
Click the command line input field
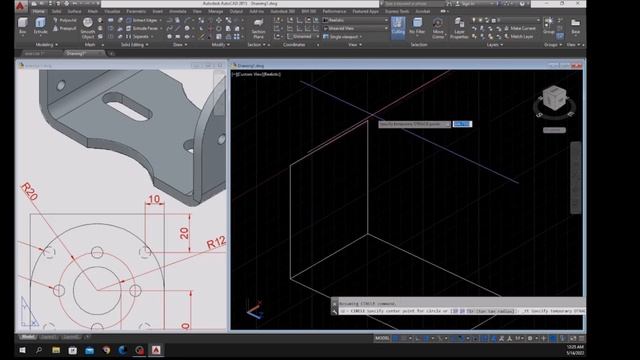462,311
